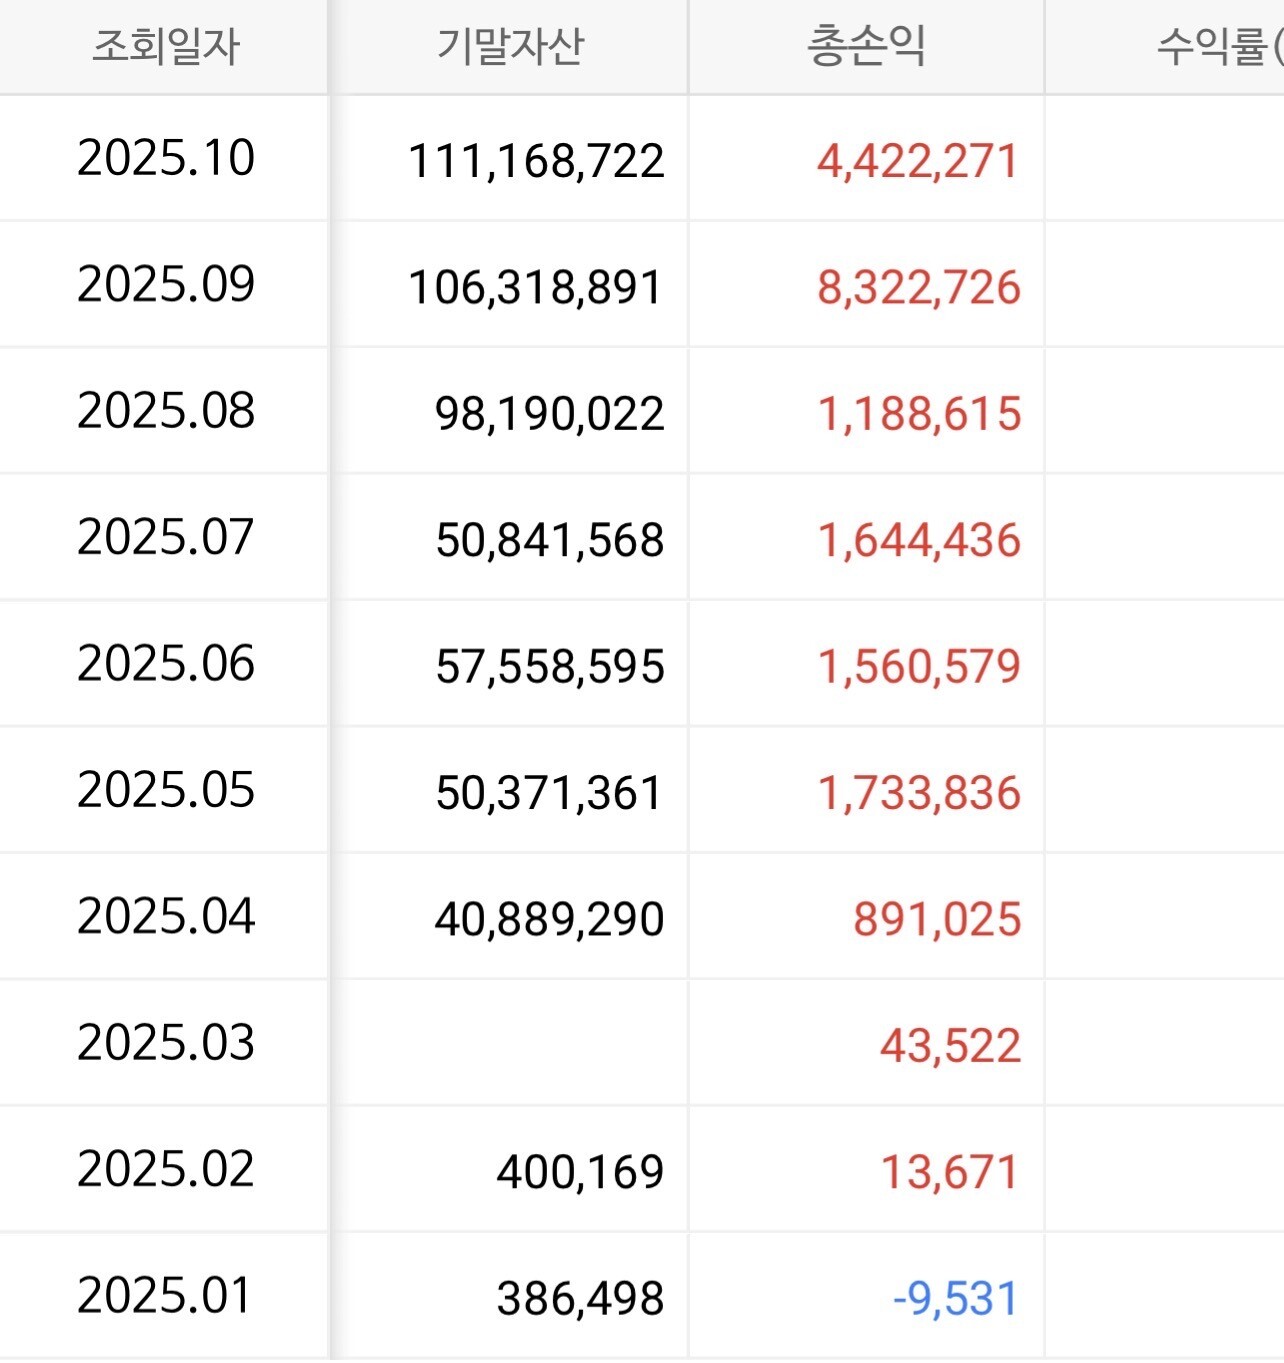Sort by the 총손익 column header

pos(866,47)
